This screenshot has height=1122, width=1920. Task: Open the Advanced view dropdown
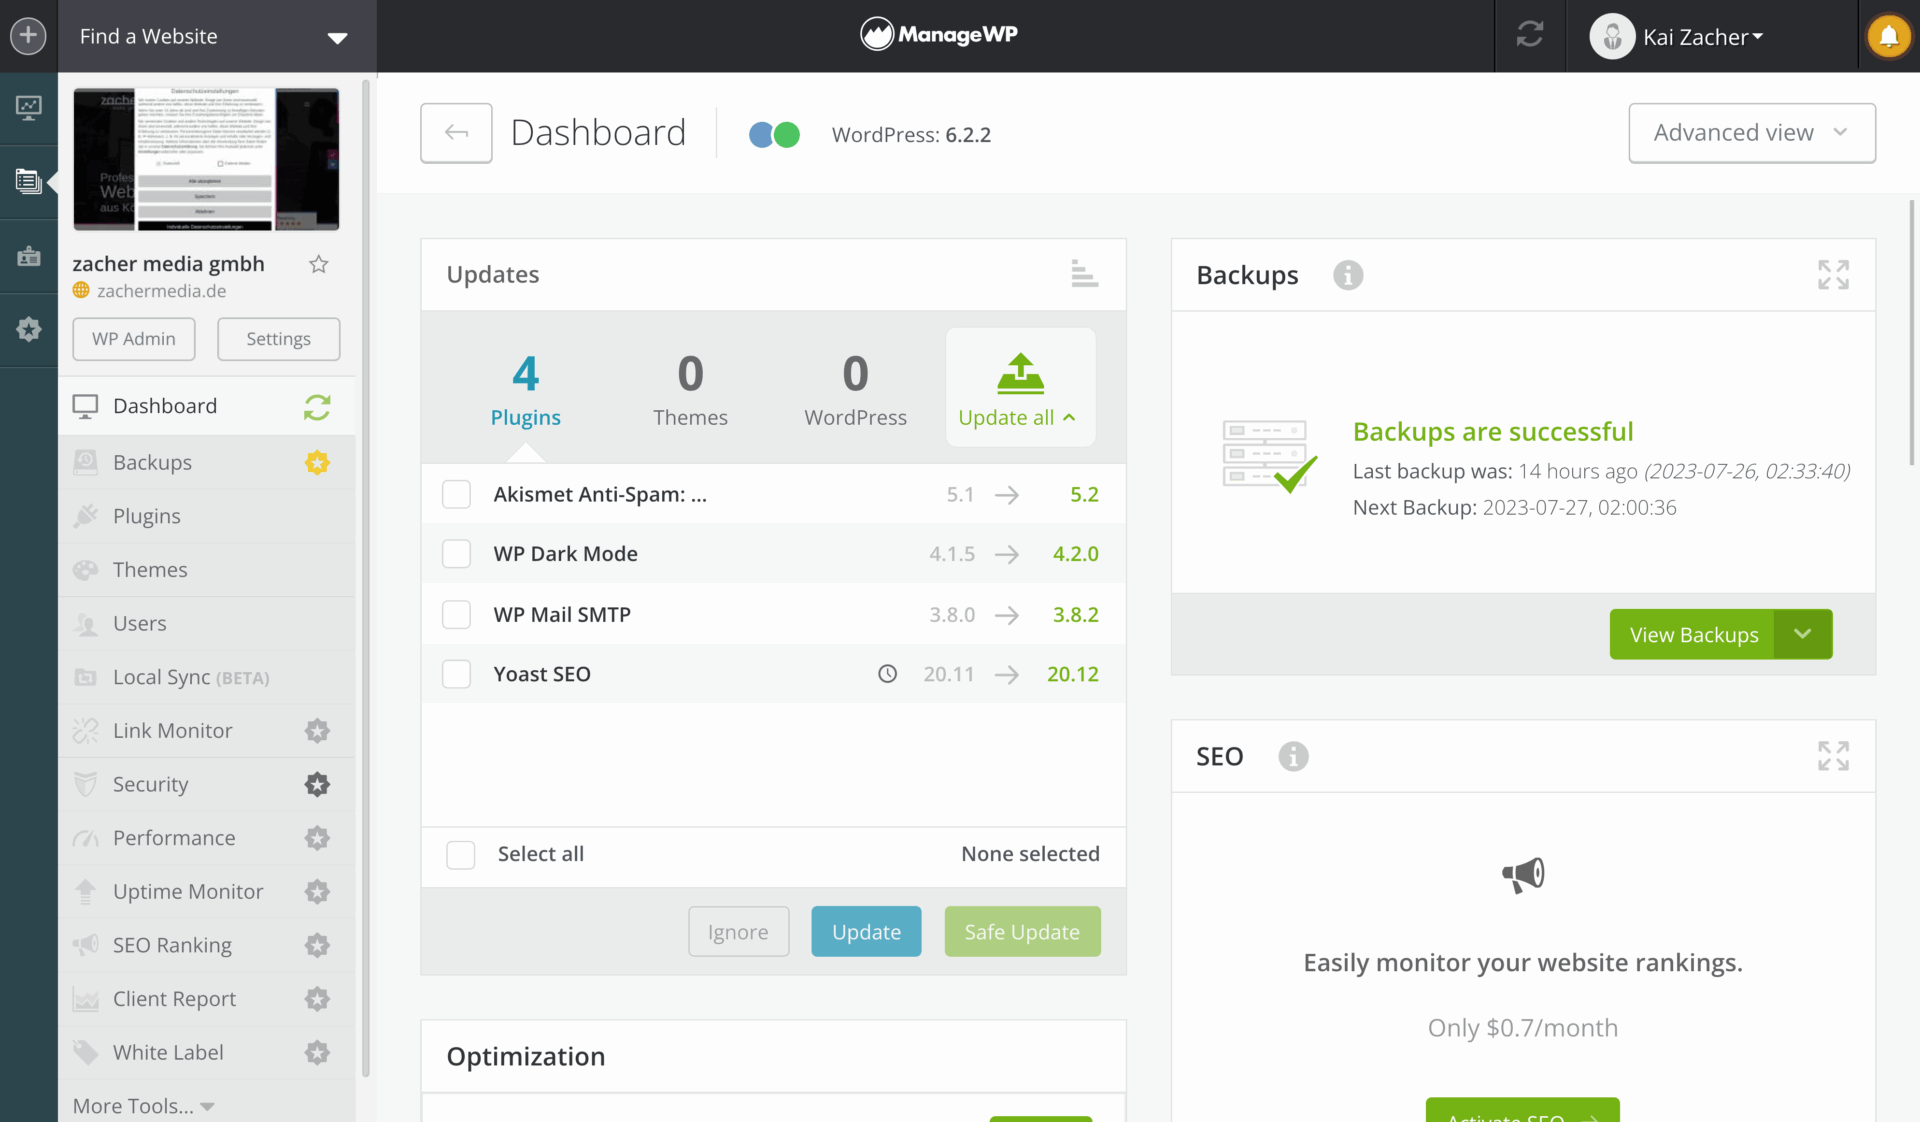pyautogui.click(x=1752, y=132)
